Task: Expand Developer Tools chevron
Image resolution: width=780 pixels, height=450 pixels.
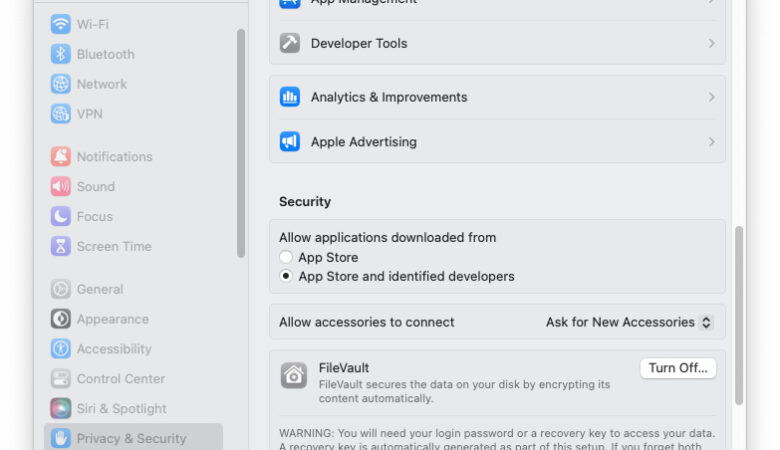Action: click(x=711, y=43)
